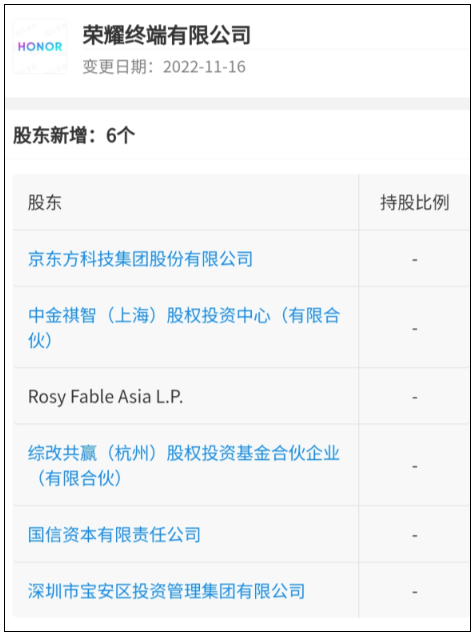Click shareholding ratio cell for Rosy Fable Asia
The image size is (475, 636).
tap(415, 397)
